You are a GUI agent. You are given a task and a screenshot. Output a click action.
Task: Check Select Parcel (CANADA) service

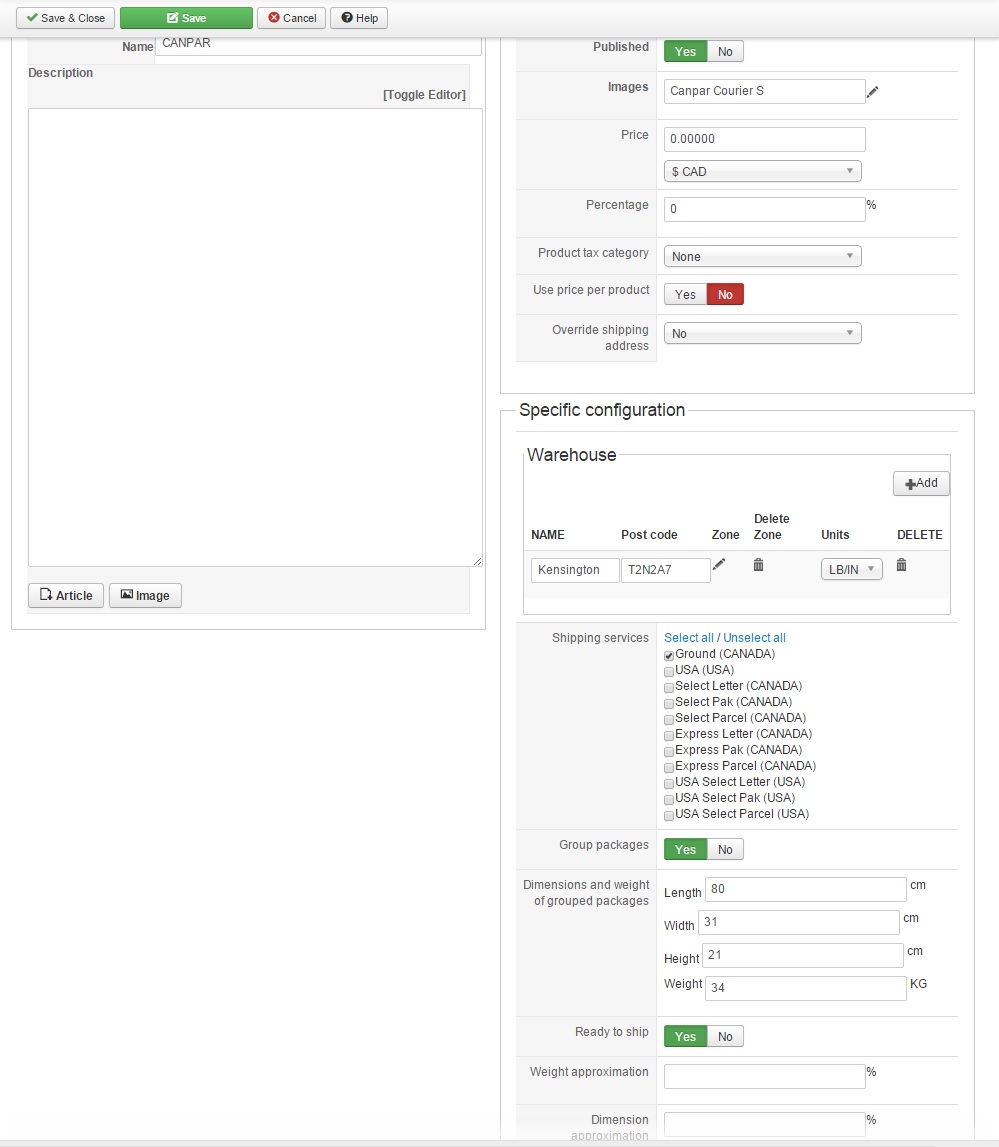coord(669,720)
